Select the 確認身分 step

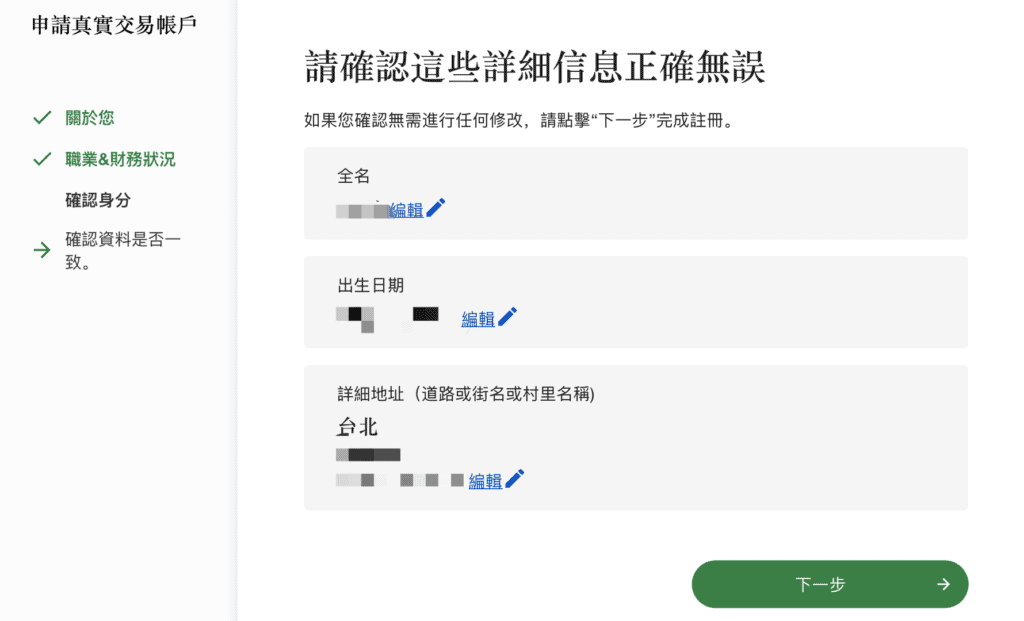coord(98,200)
